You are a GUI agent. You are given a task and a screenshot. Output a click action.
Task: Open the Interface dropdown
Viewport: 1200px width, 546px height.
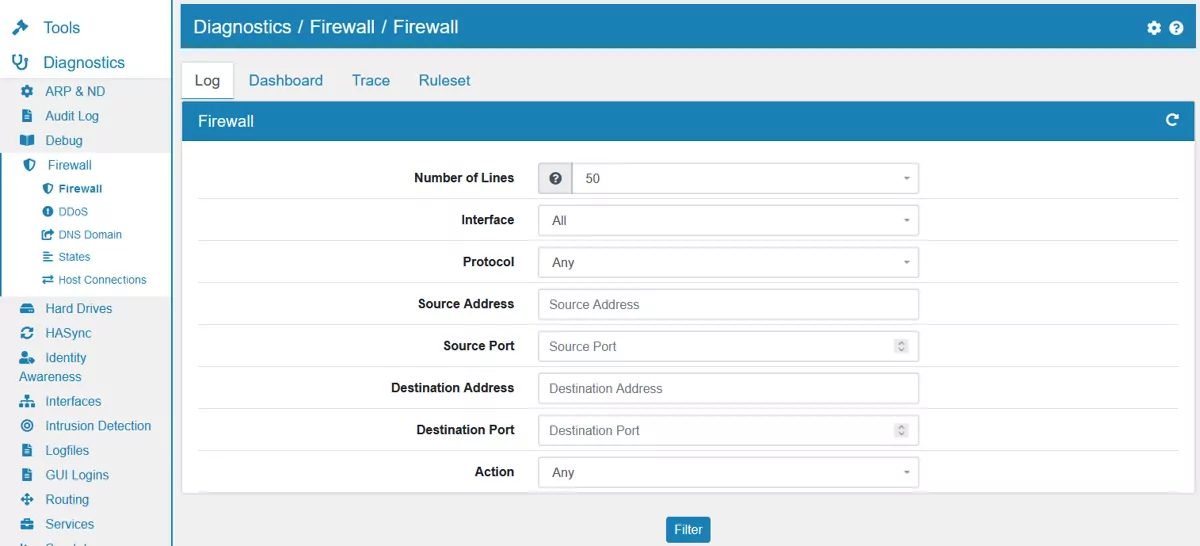click(728, 220)
